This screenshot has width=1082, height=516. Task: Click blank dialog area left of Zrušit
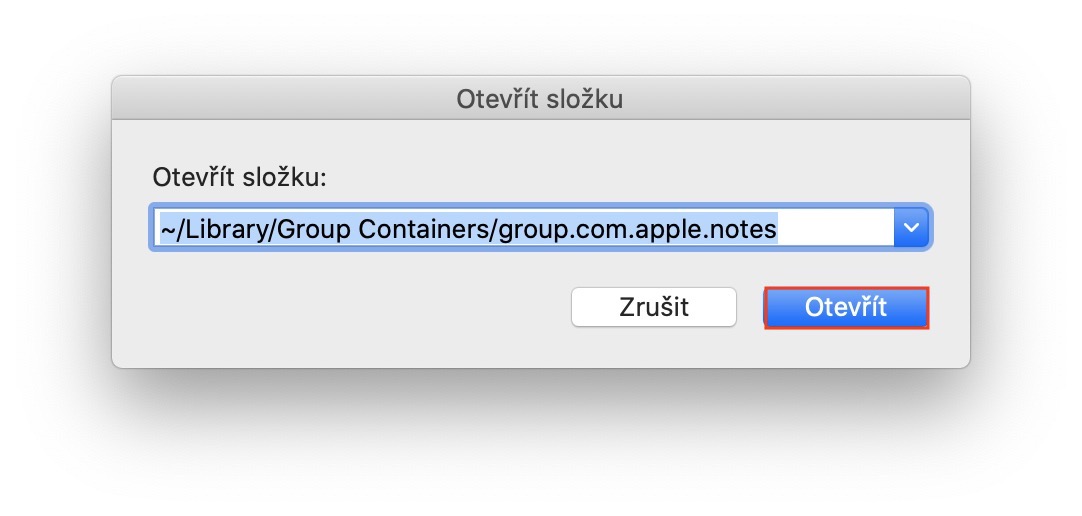click(x=350, y=307)
